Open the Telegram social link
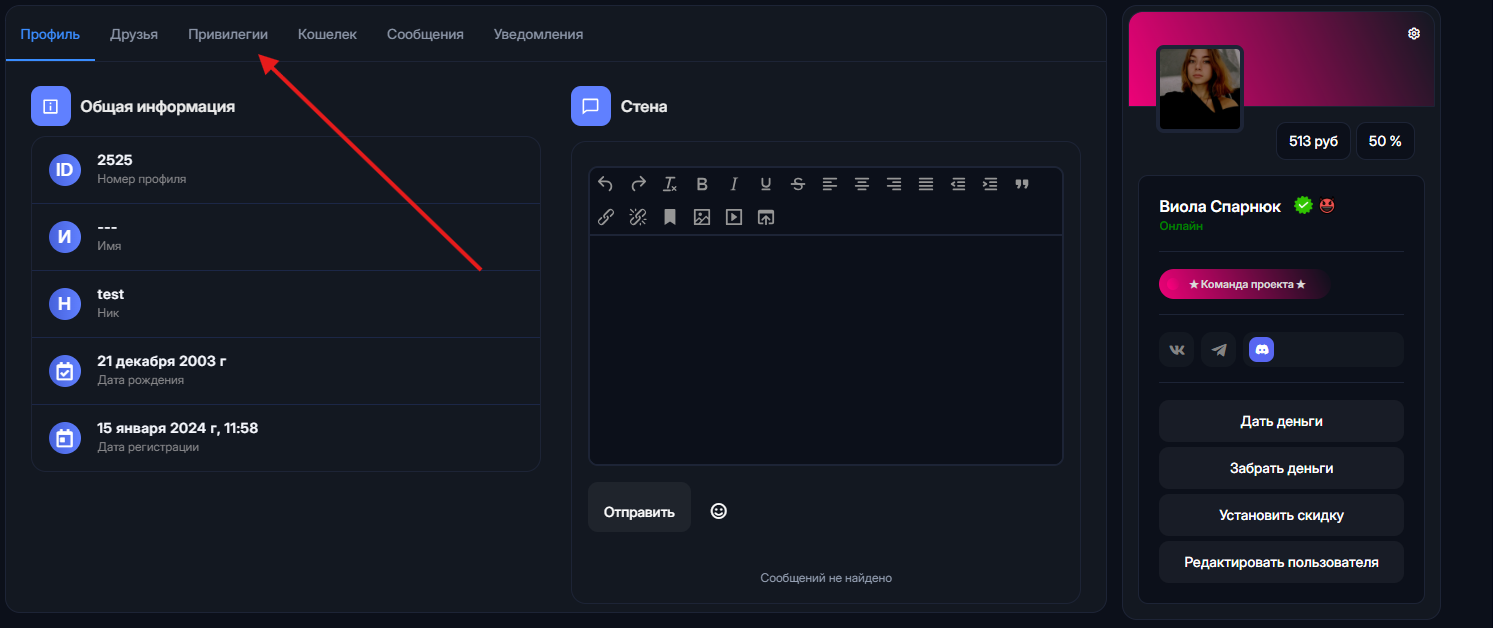Viewport: 1493px width, 628px height. (1218, 350)
